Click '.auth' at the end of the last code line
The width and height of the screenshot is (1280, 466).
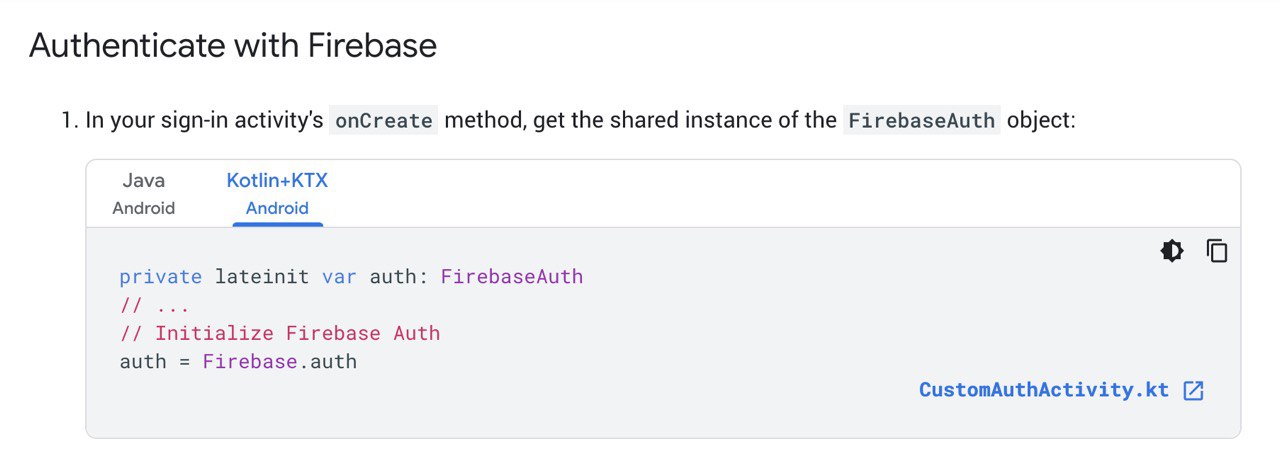328,361
